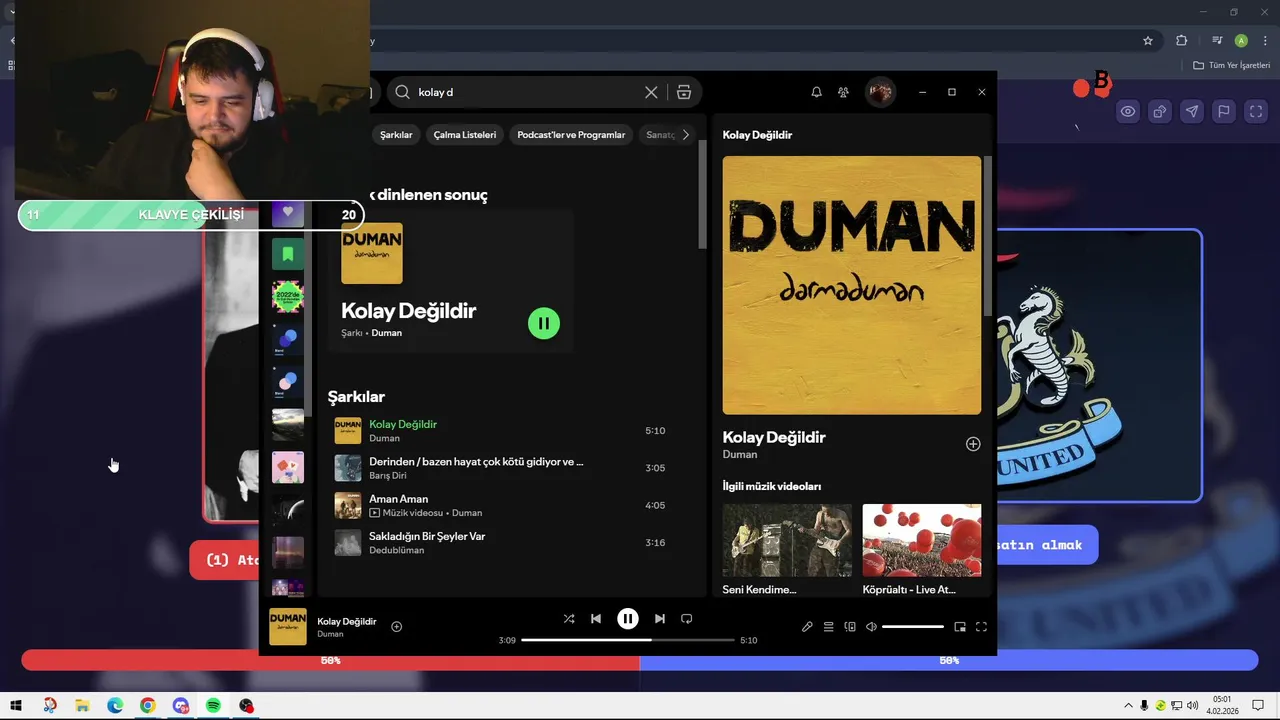Open Duman artist link under top result
The image size is (1280, 720).
point(386,333)
